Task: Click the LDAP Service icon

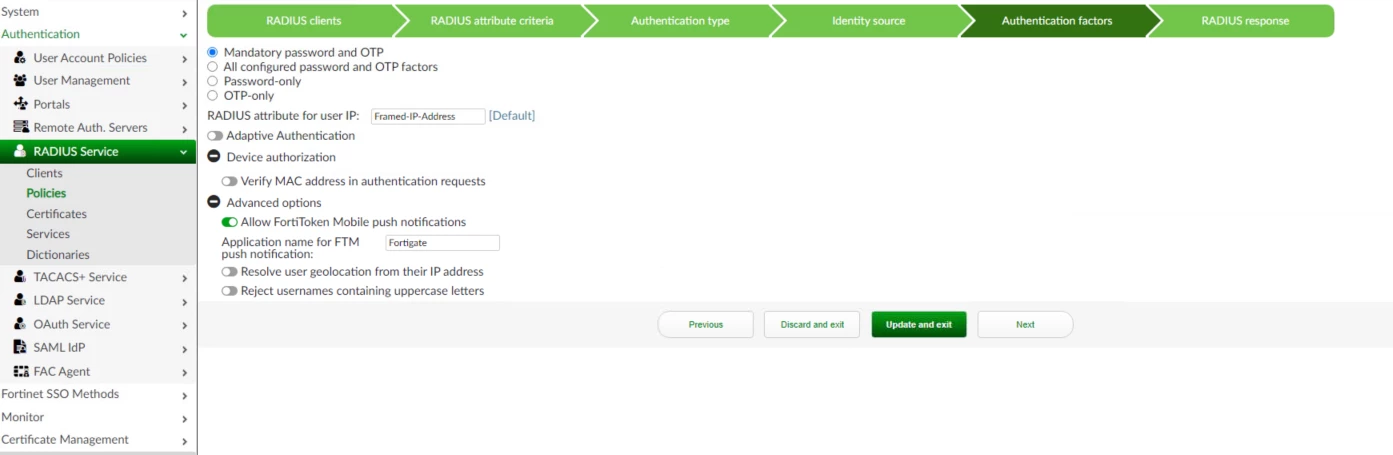Action: tap(20, 300)
